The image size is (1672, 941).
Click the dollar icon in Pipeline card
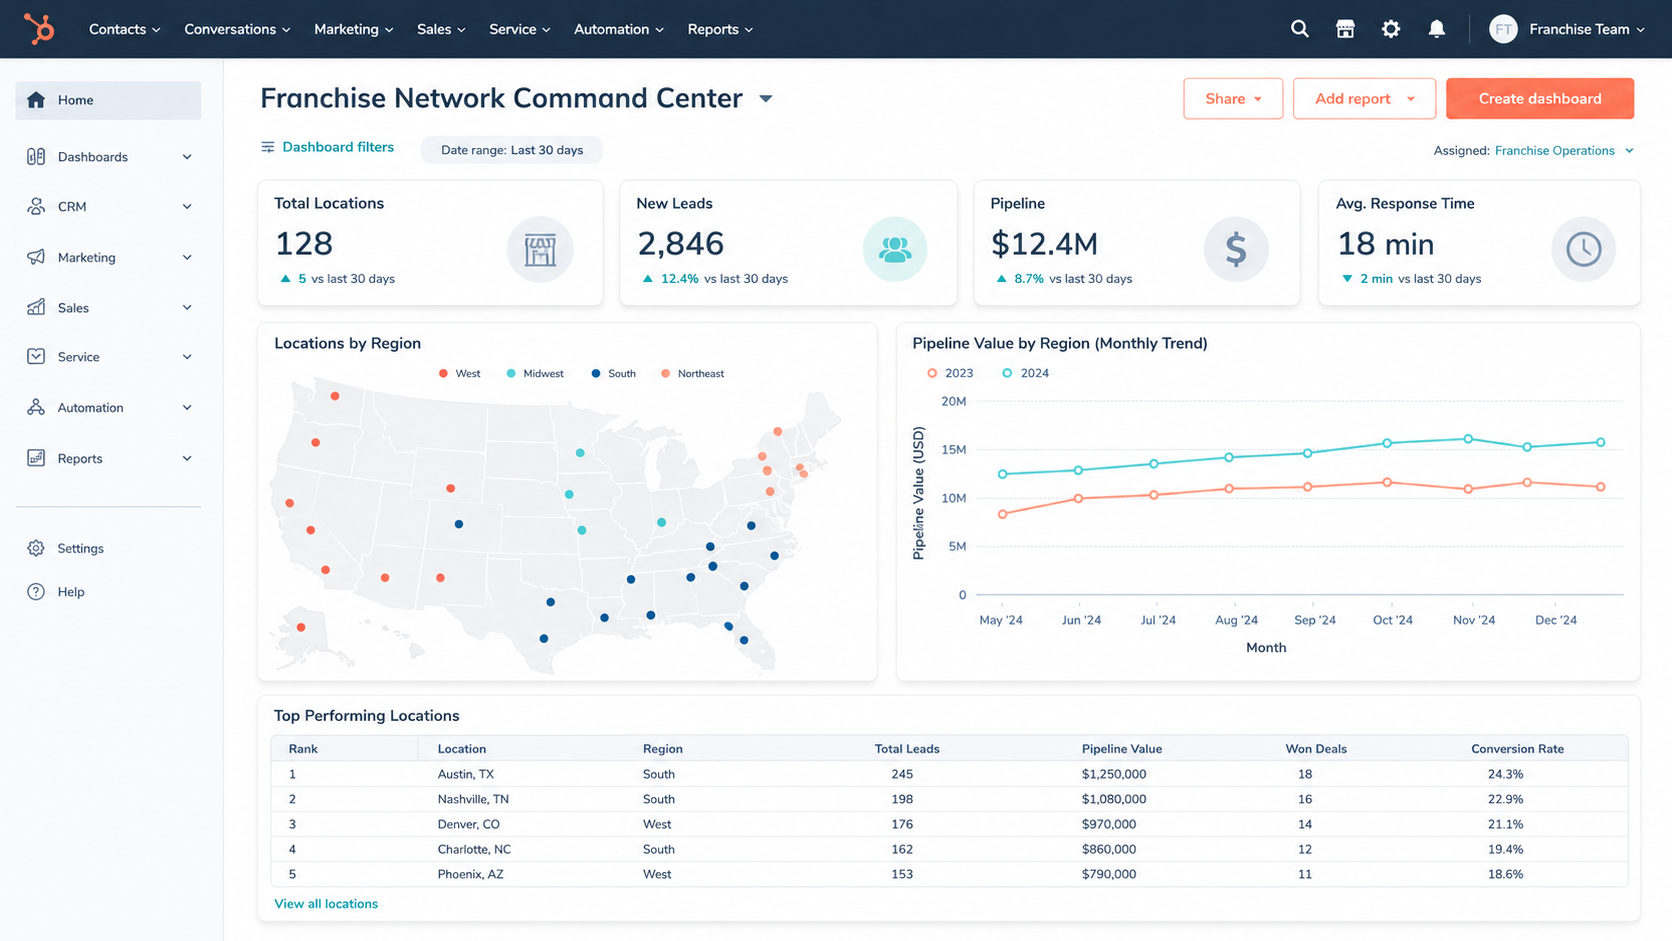tap(1236, 250)
